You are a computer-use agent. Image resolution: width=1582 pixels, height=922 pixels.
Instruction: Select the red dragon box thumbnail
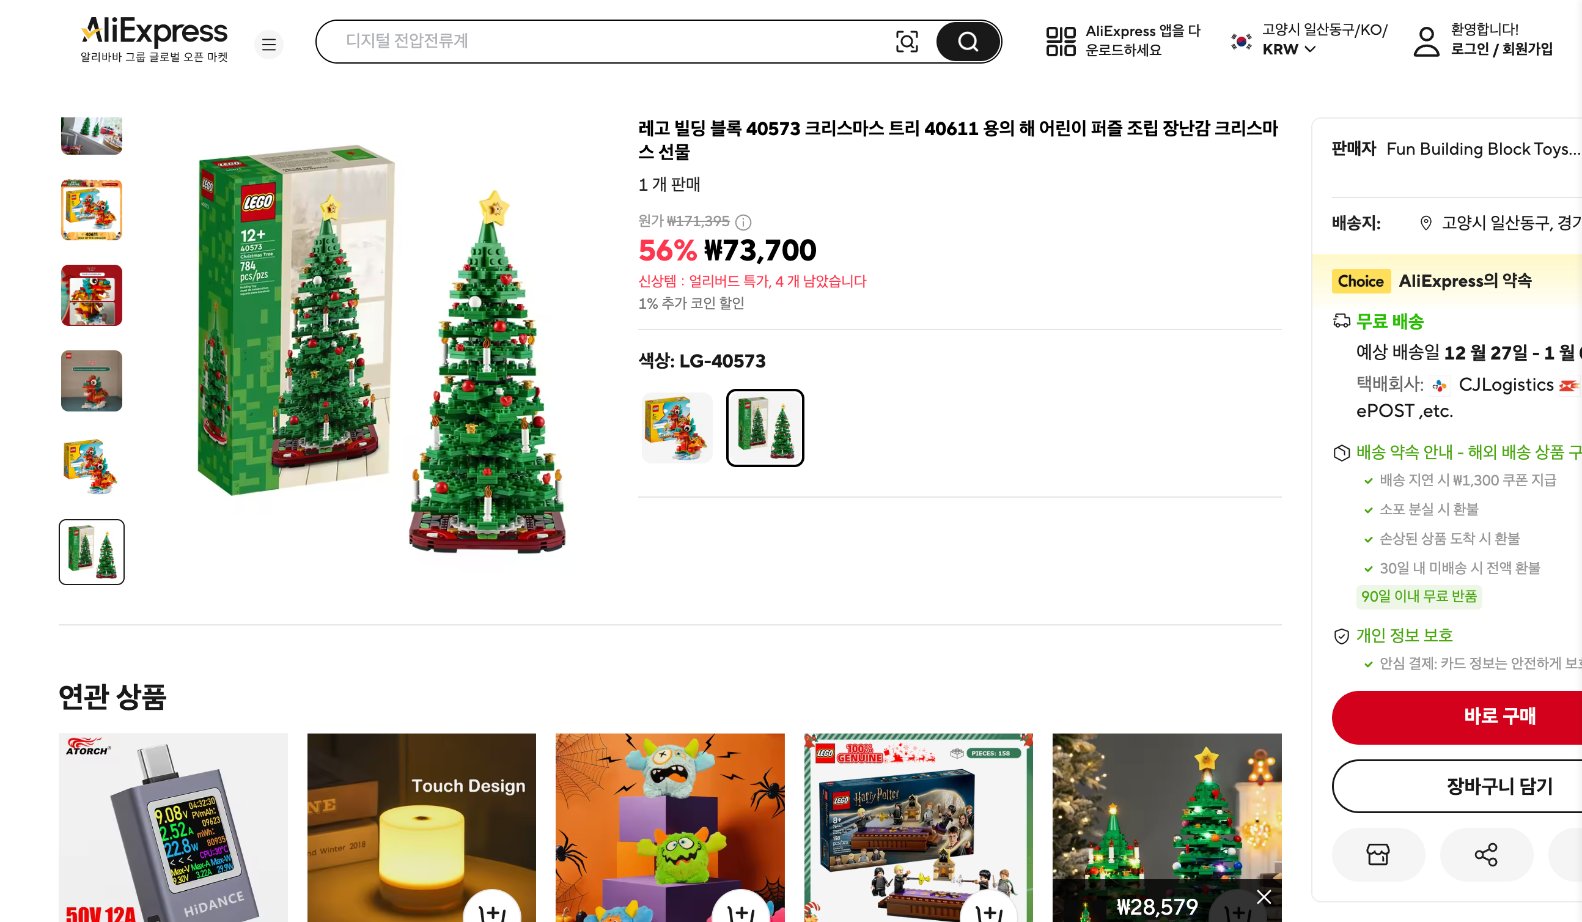click(91, 295)
